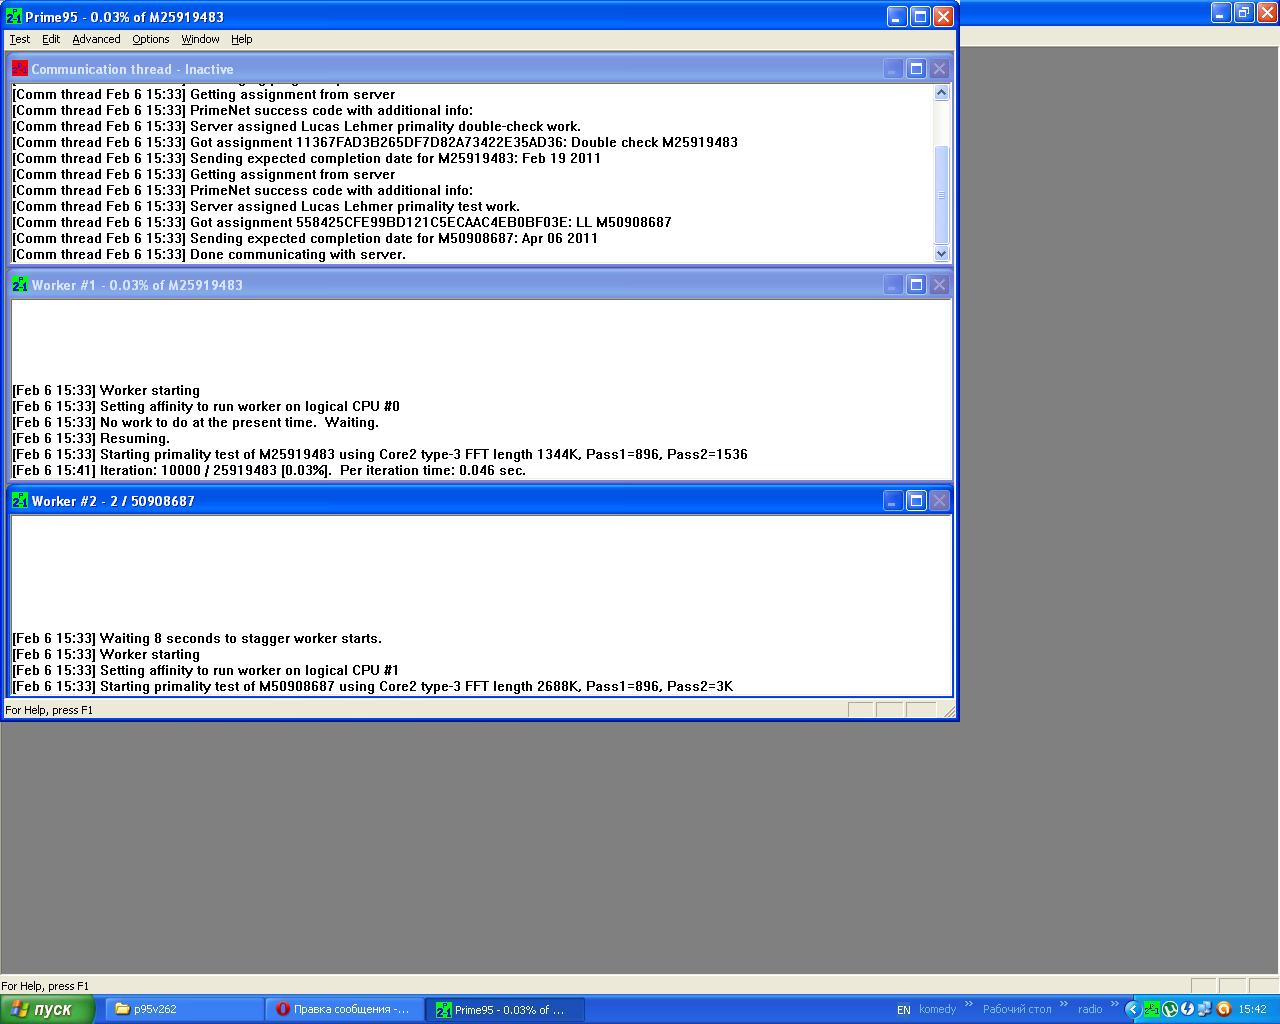Click the EN language indicator
The image size is (1280, 1024).
click(x=904, y=1010)
